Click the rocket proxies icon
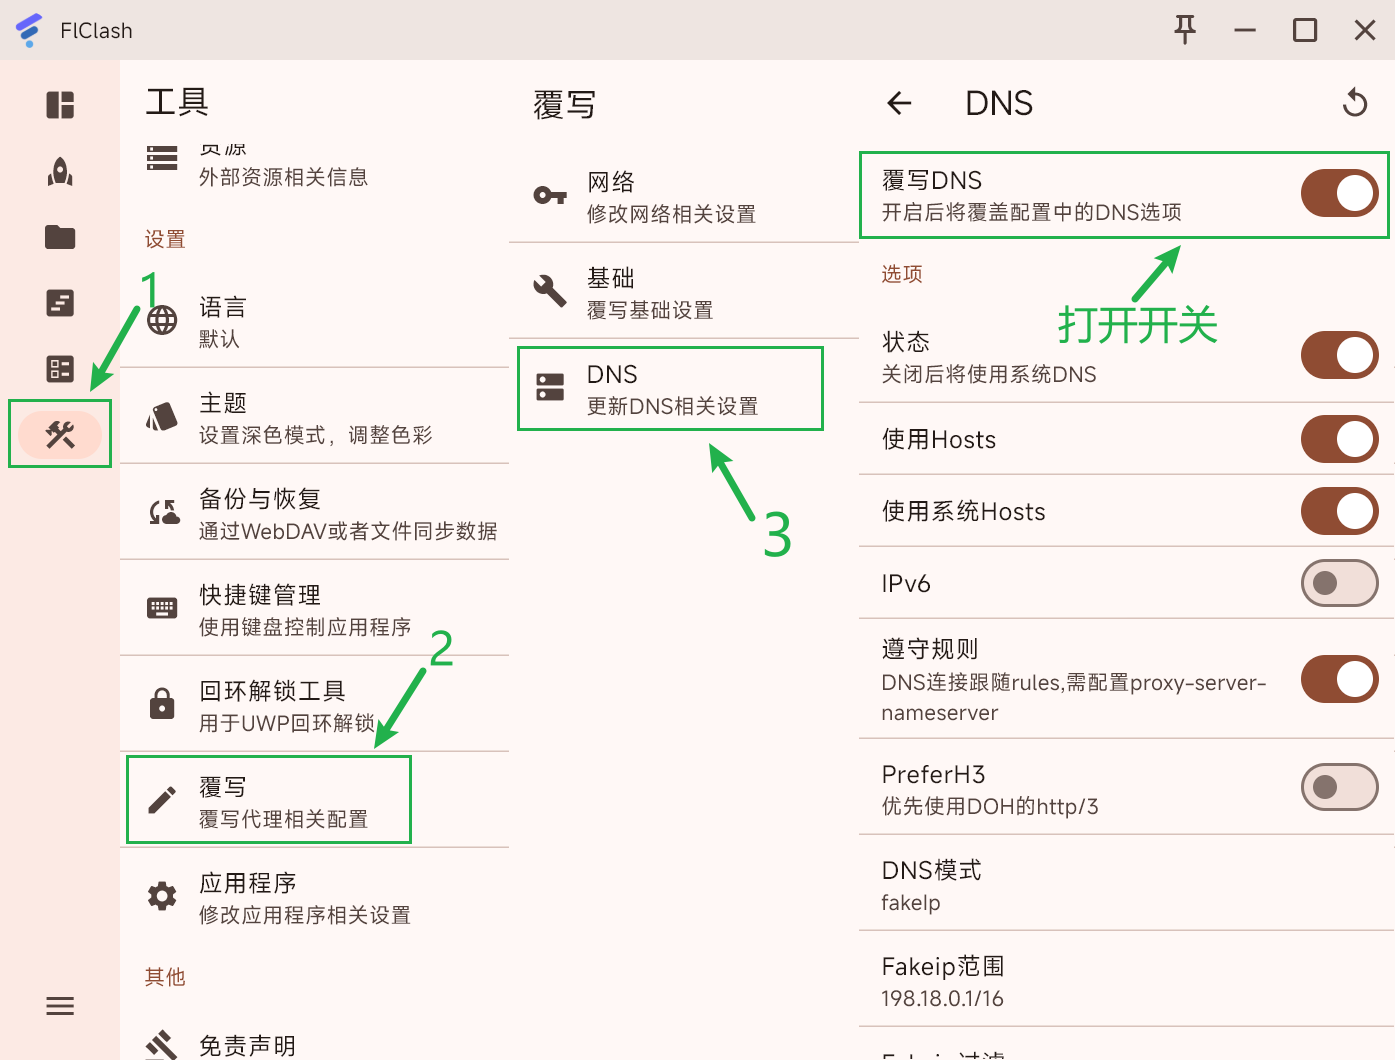Image resolution: width=1395 pixels, height=1060 pixels. pos(60,172)
